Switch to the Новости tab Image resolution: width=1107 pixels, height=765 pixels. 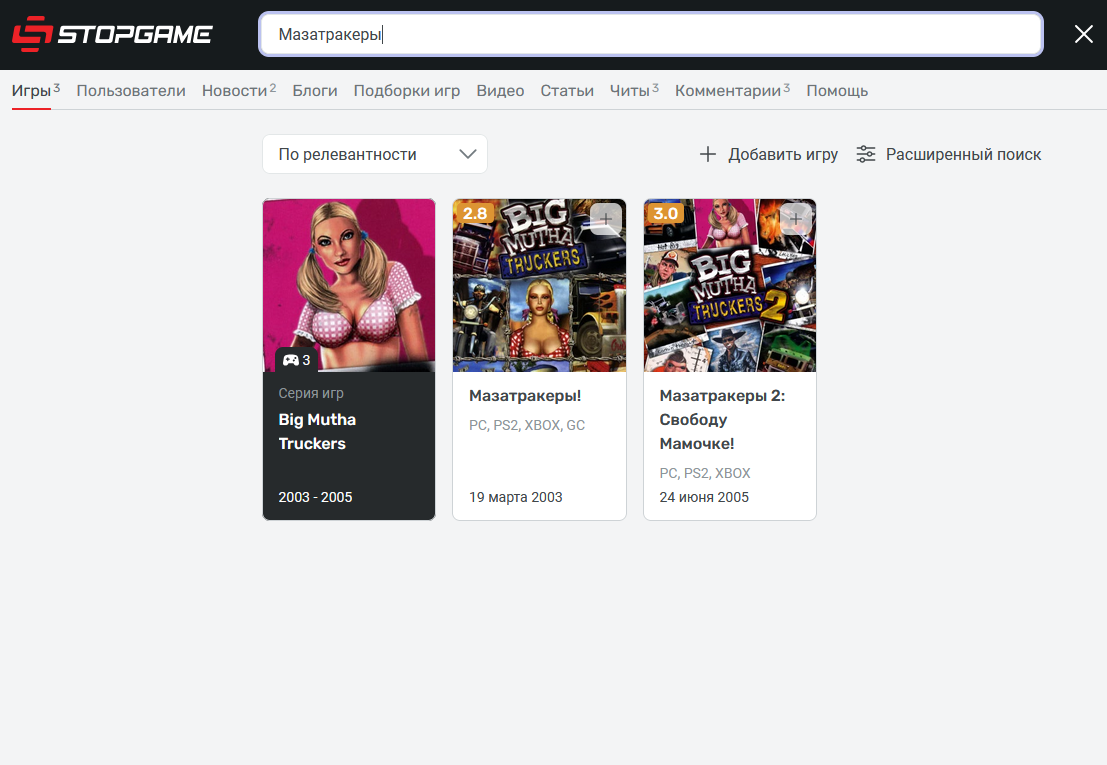point(234,91)
